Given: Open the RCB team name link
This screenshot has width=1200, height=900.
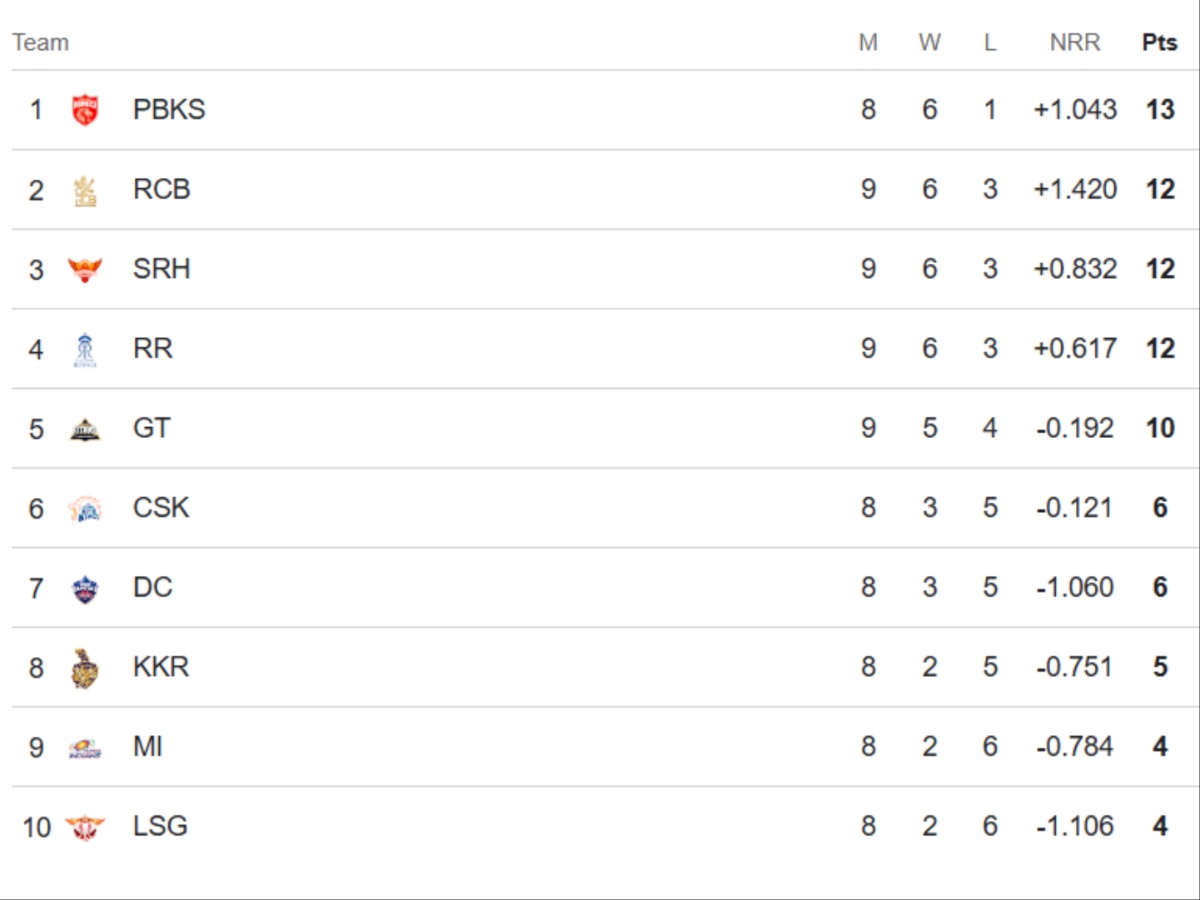Looking at the screenshot, I should (x=161, y=190).
